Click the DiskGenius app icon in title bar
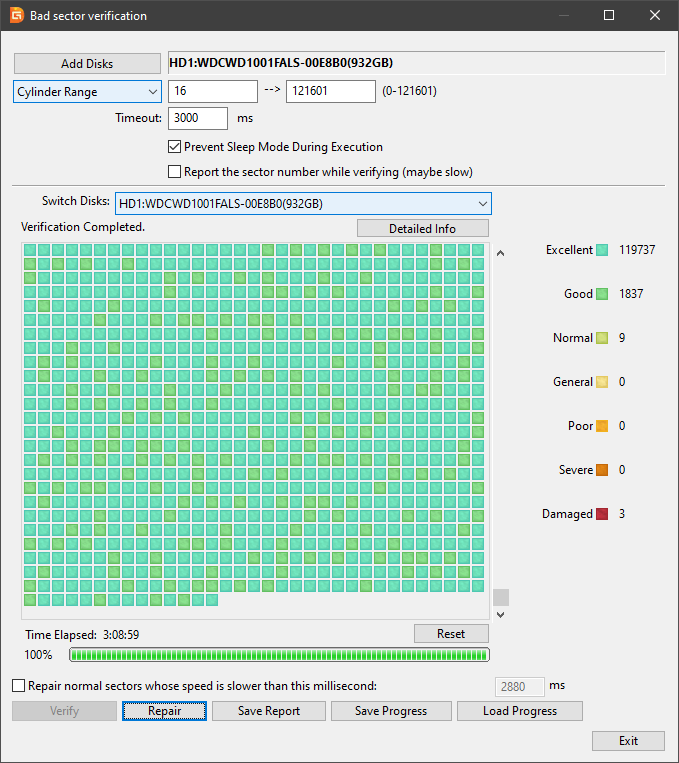679x763 pixels. coord(17,15)
